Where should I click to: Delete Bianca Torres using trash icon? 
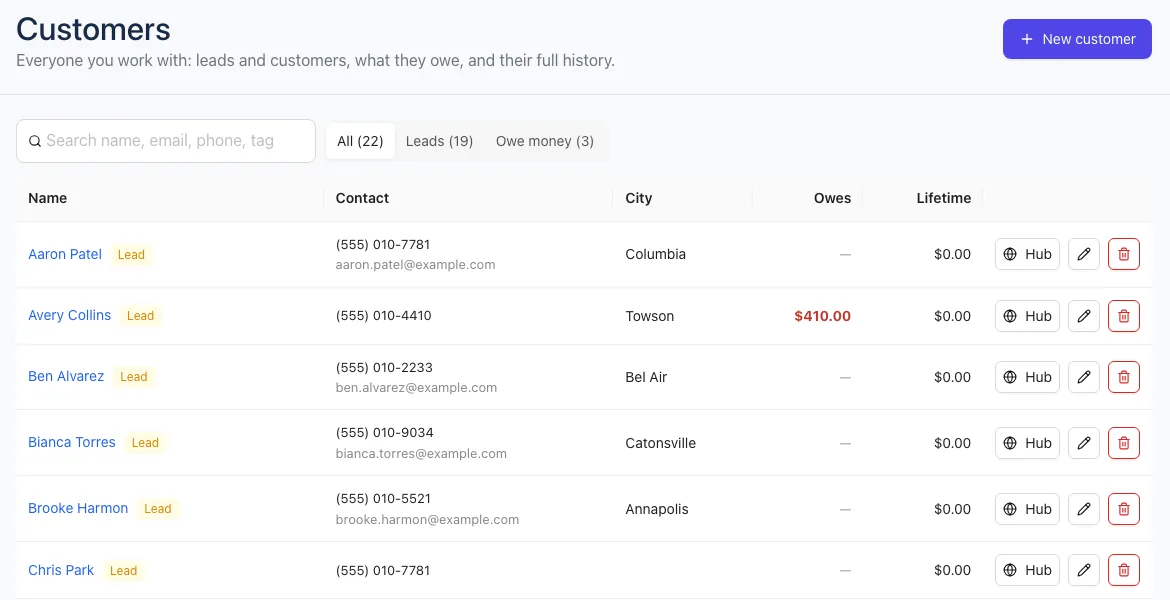[x=1124, y=443]
